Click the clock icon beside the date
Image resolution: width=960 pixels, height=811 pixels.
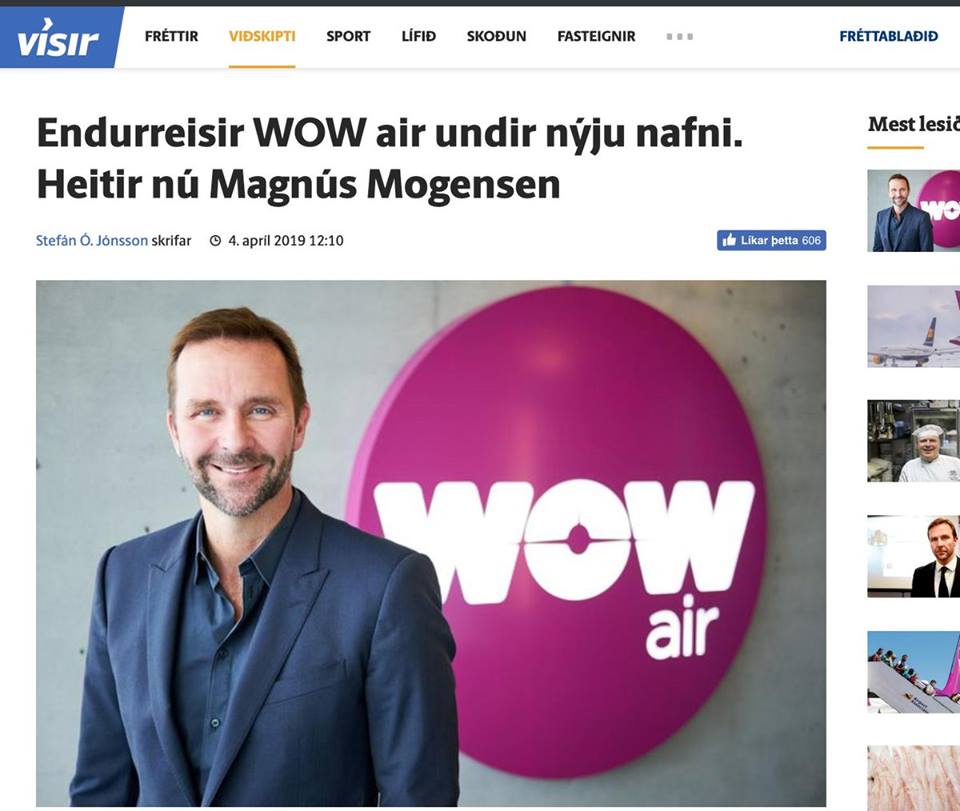tap(215, 241)
